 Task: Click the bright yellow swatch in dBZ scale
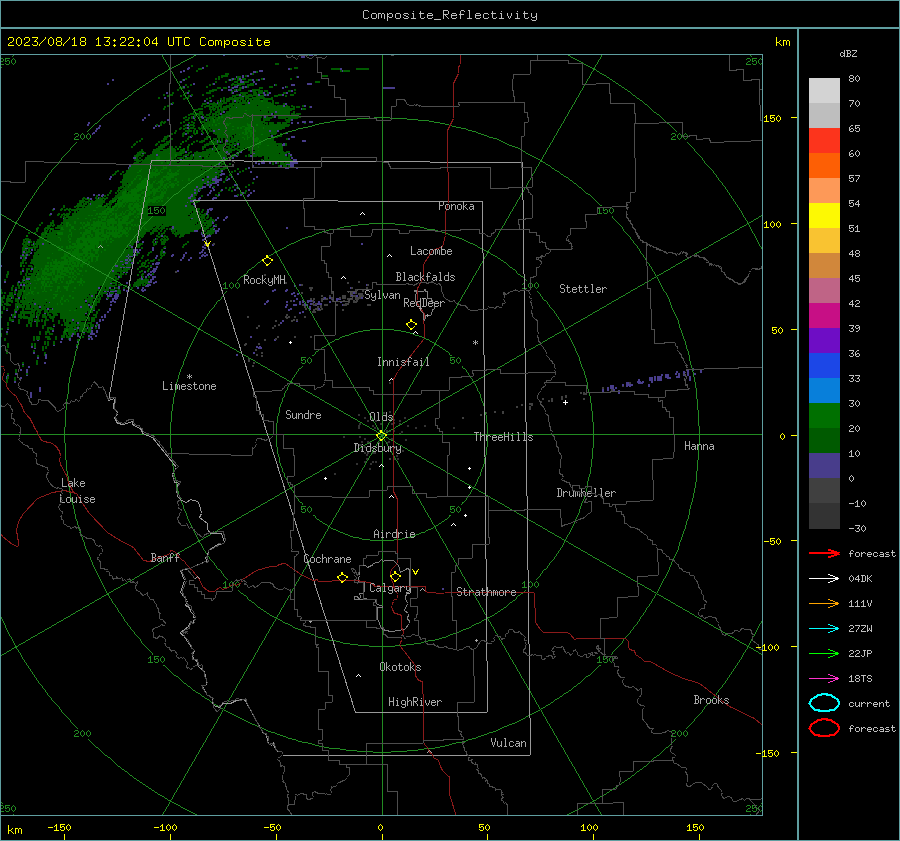pyautogui.click(x=824, y=215)
